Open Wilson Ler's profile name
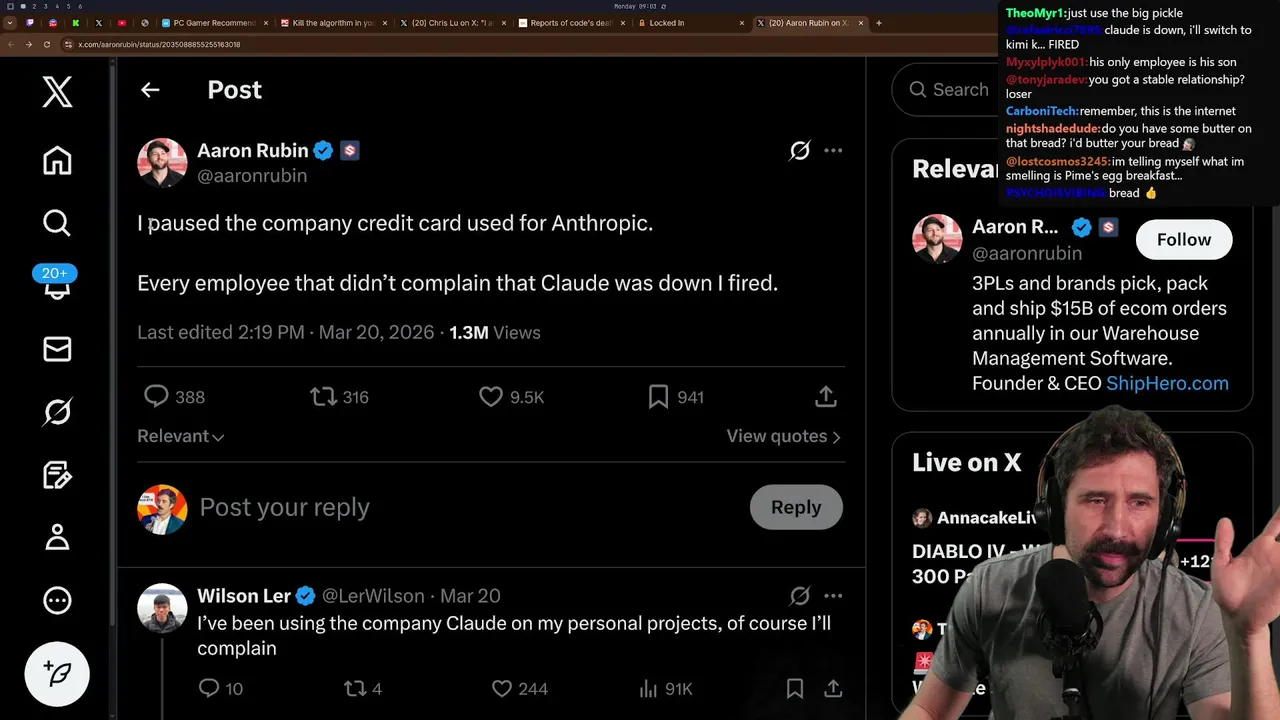 [x=244, y=596]
